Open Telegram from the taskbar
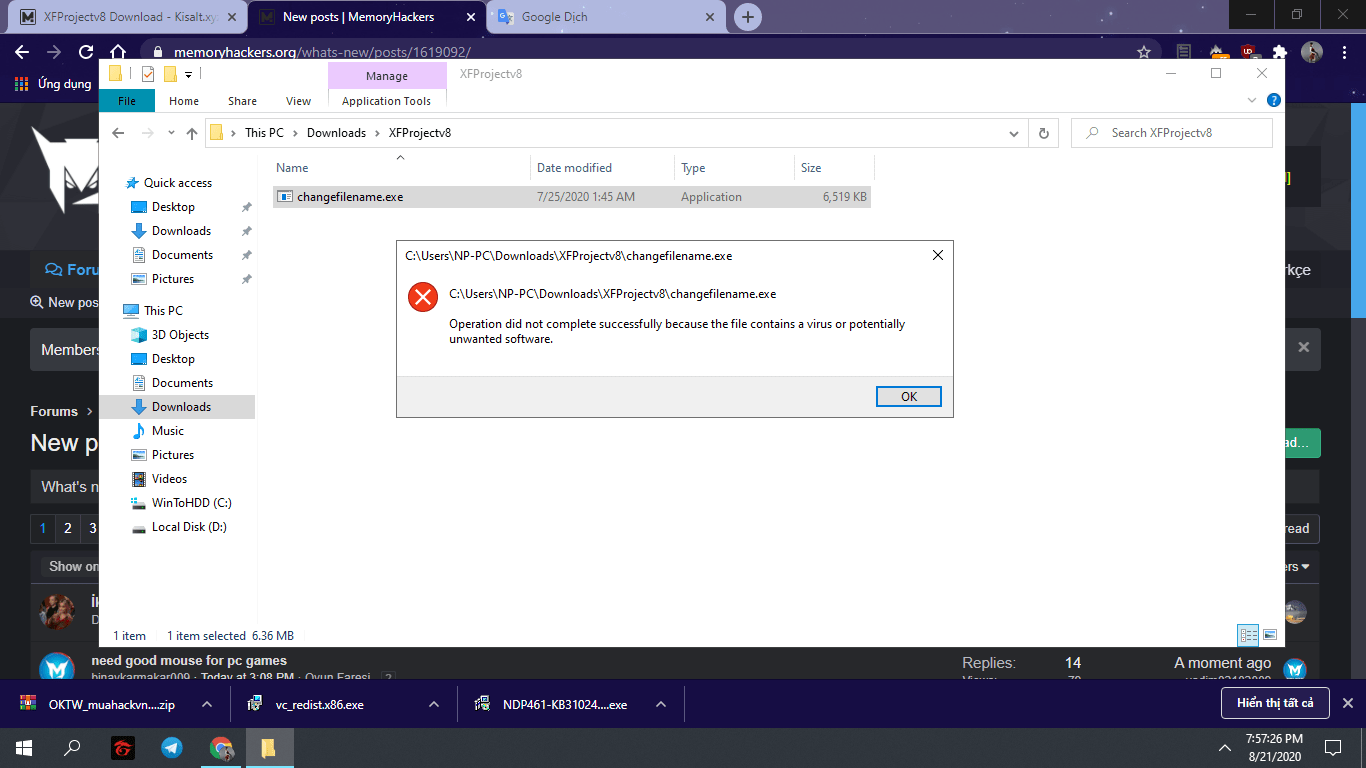Screen dimensions: 1366x768 (x=172, y=747)
